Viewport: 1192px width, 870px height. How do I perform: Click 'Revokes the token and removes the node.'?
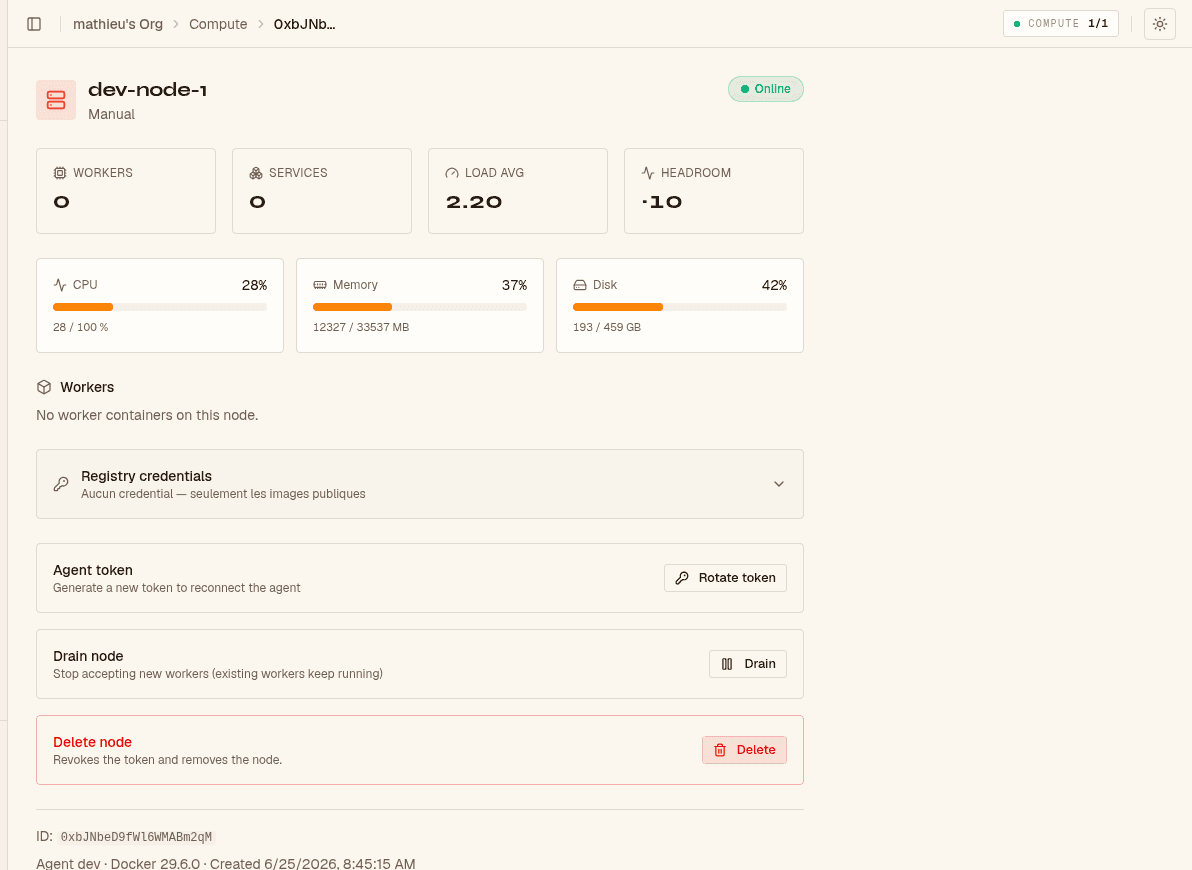[x=167, y=760]
